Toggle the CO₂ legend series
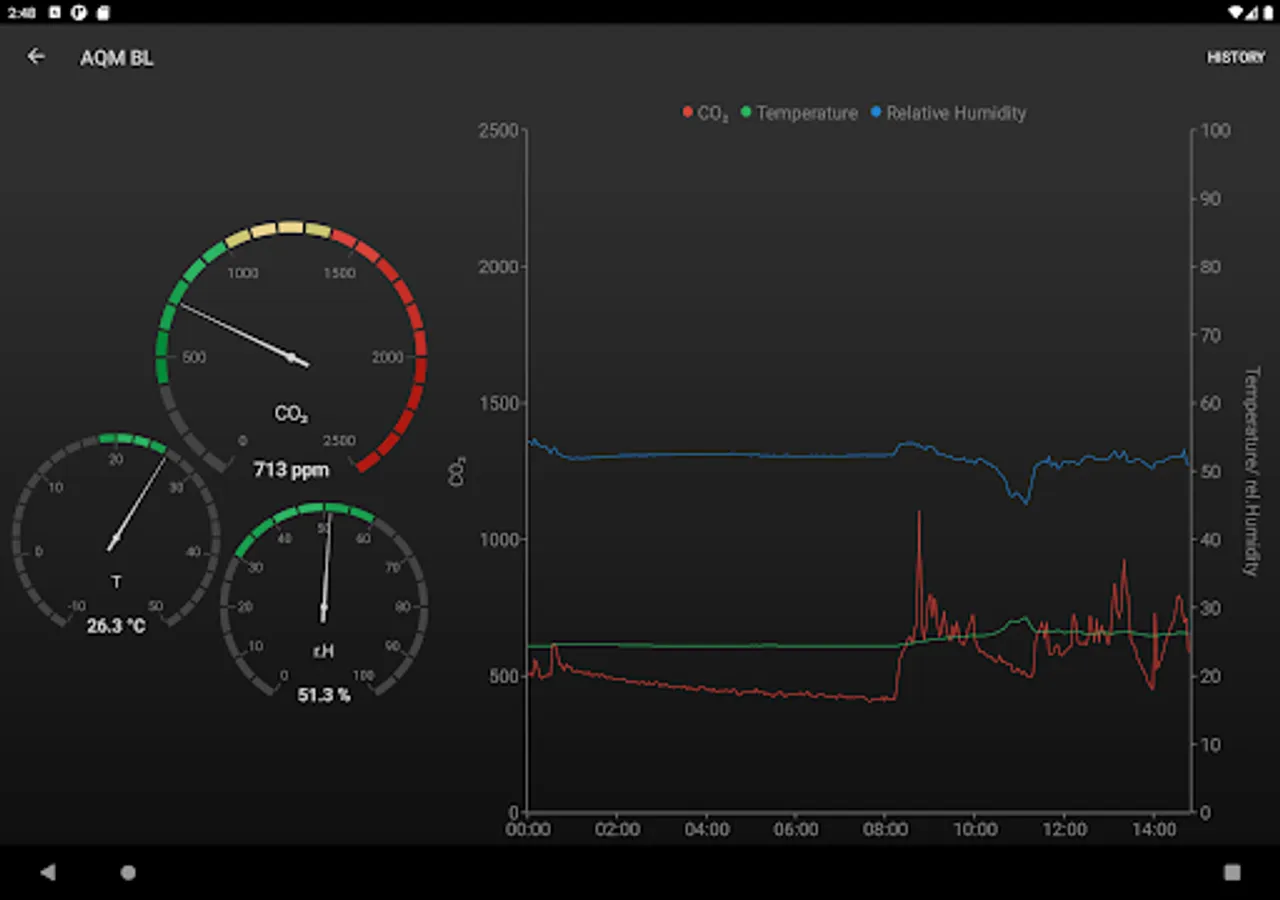This screenshot has width=1280, height=900. [x=705, y=113]
